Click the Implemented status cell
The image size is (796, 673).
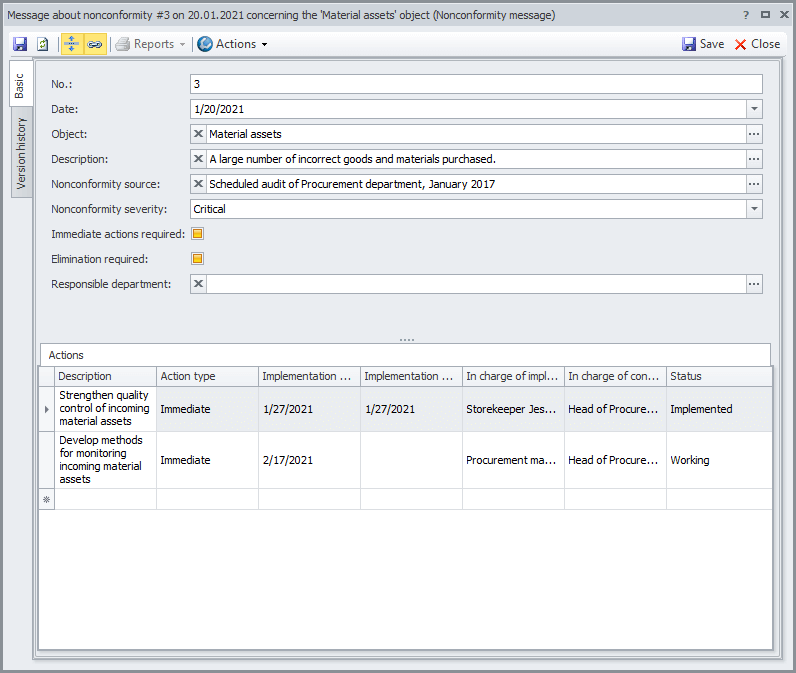pyautogui.click(x=719, y=409)
